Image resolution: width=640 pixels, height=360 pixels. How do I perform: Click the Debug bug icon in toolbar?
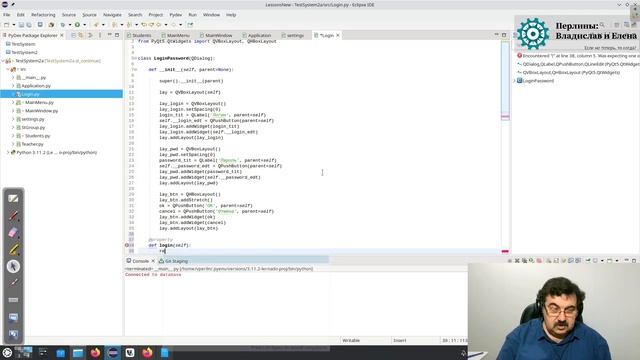coord(63,25)
